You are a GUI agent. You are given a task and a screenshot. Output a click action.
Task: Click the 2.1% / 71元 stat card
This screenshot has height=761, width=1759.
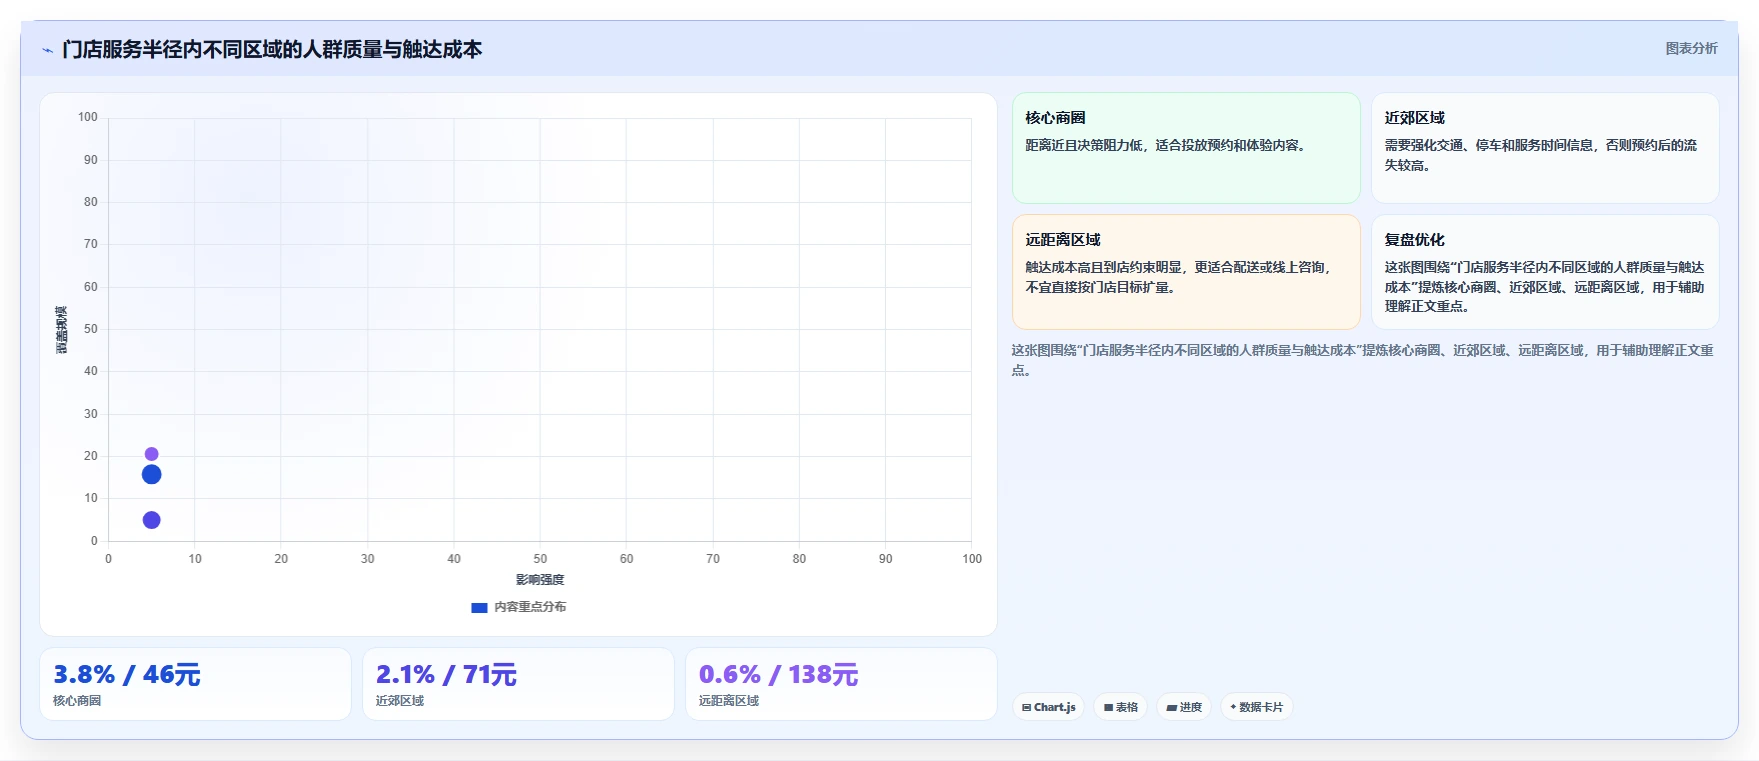pos(518,684)
